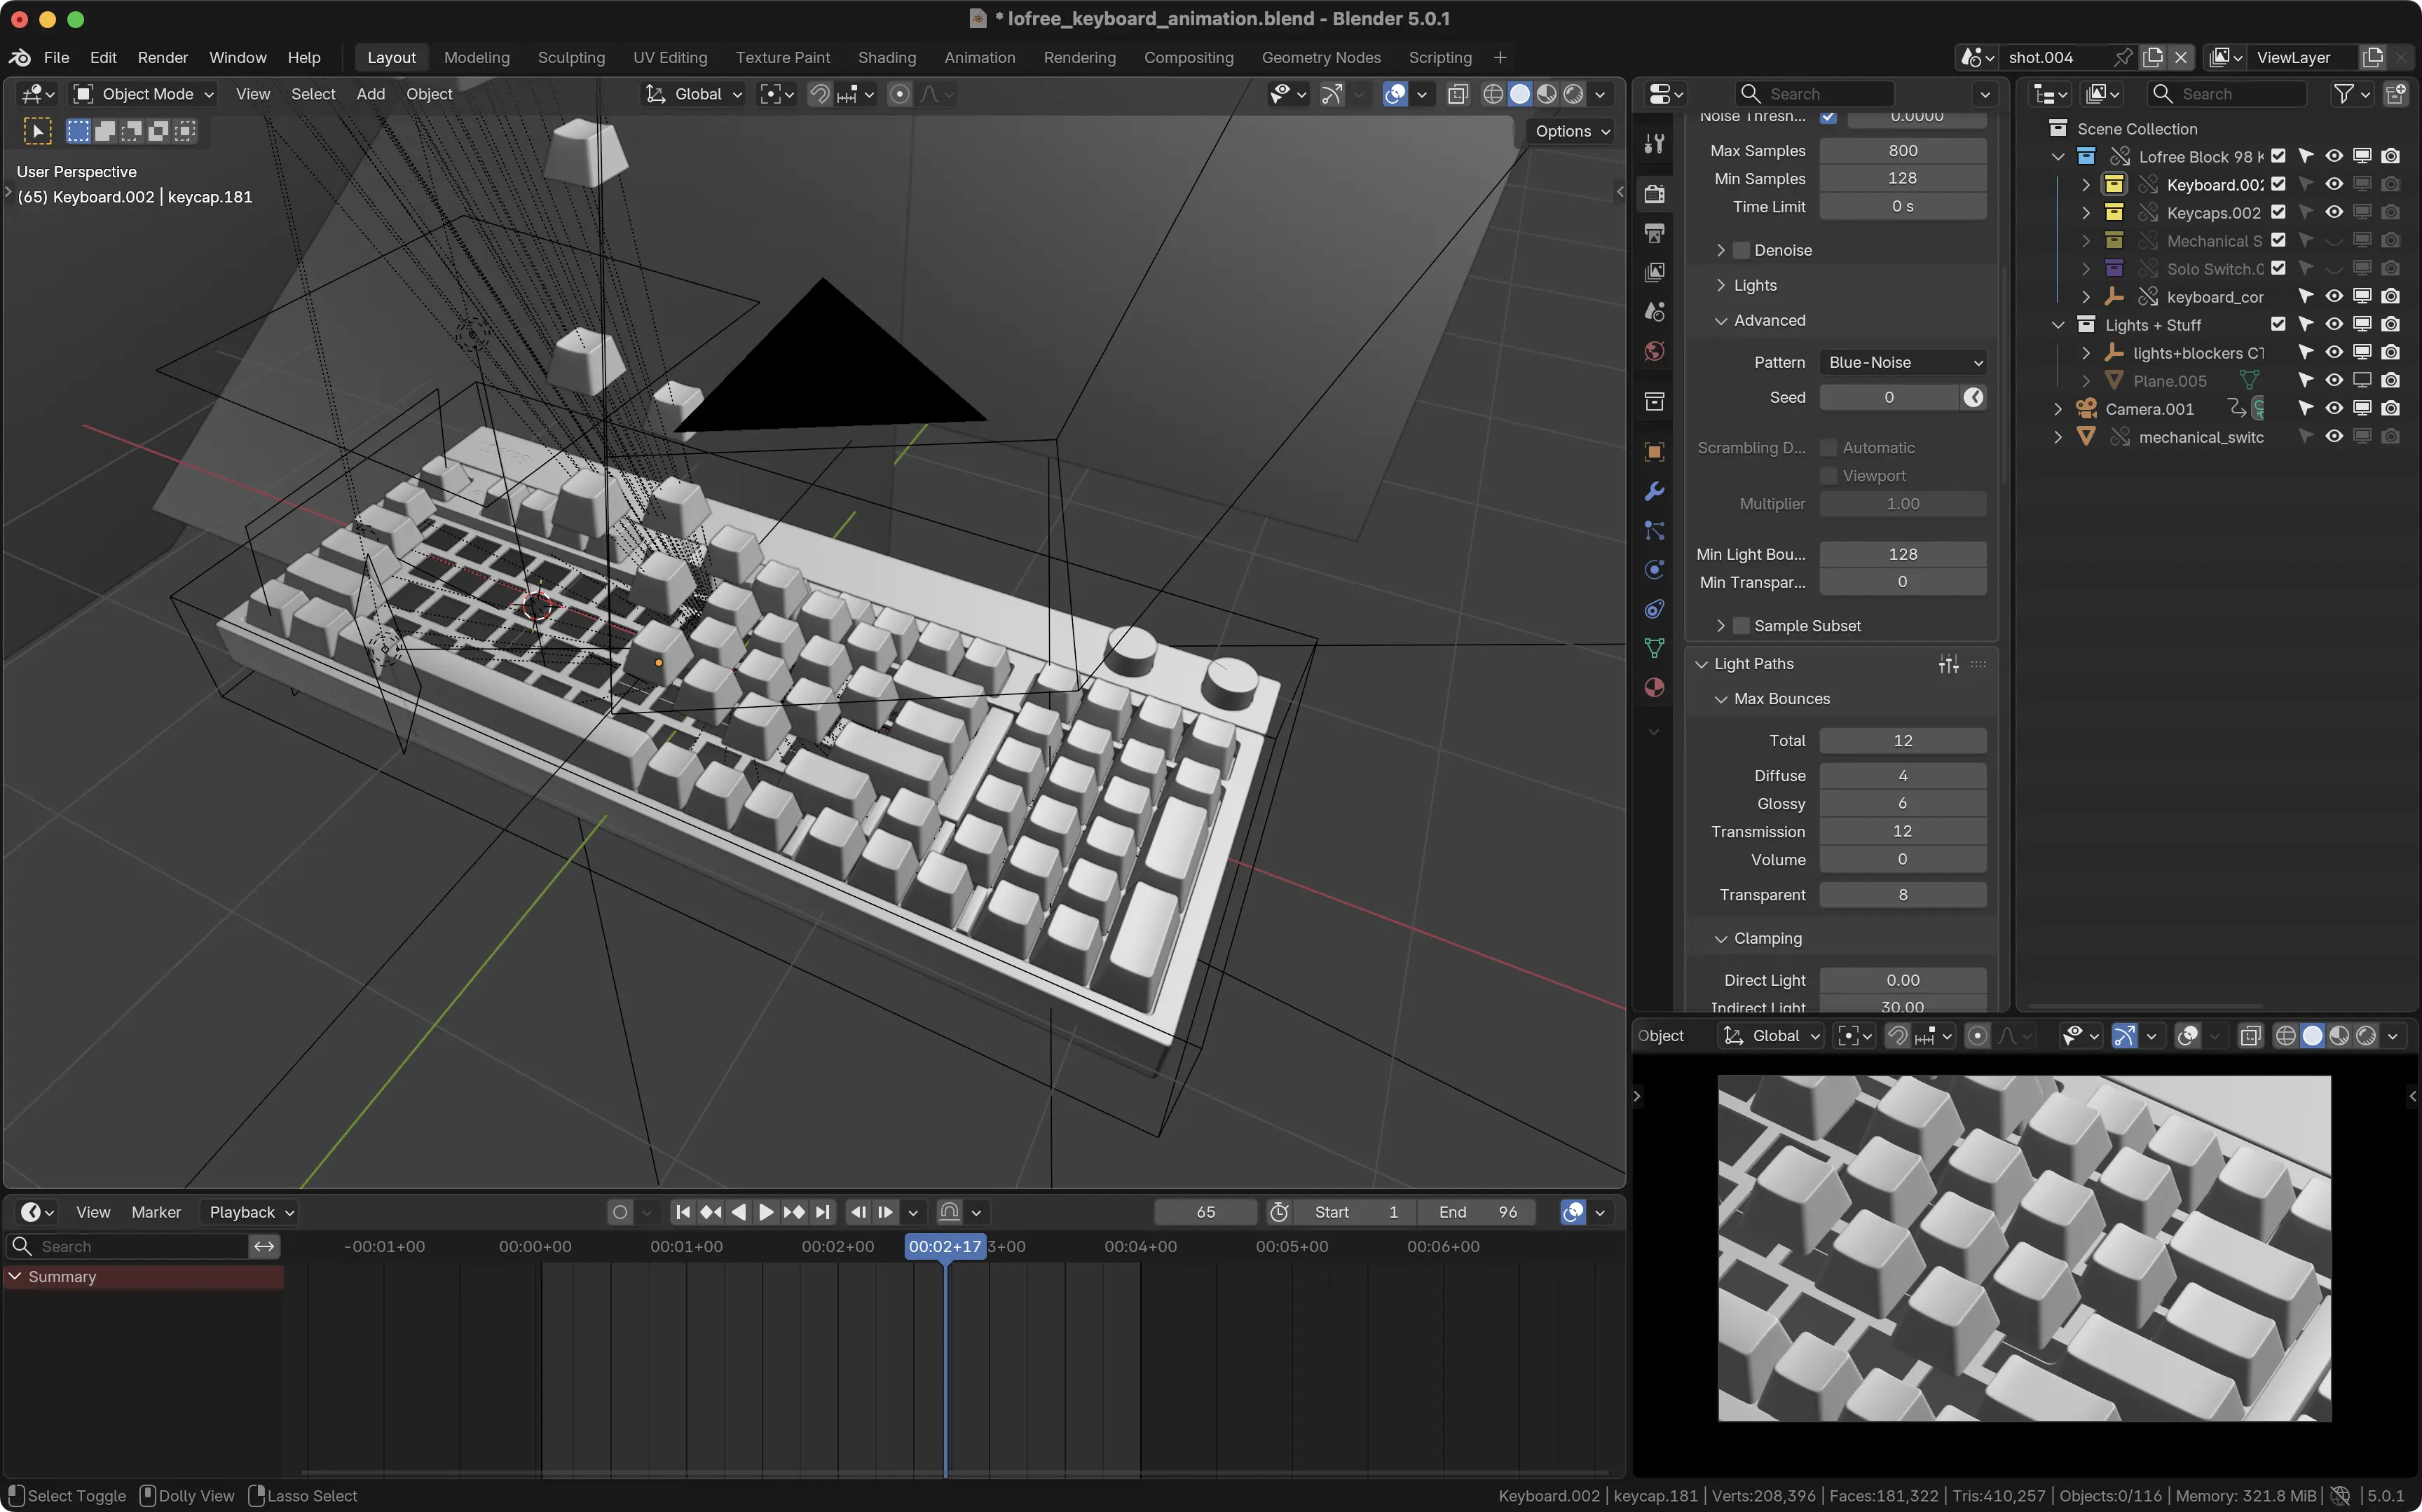Open the Modifiers wrench tab icon
Image resolution: width=2422 pixels, height=1512 pixels.
pos(1655,491)
